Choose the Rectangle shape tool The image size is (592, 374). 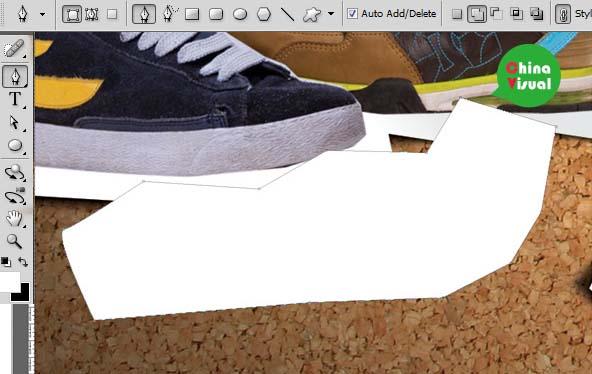(x=192, y=14)
